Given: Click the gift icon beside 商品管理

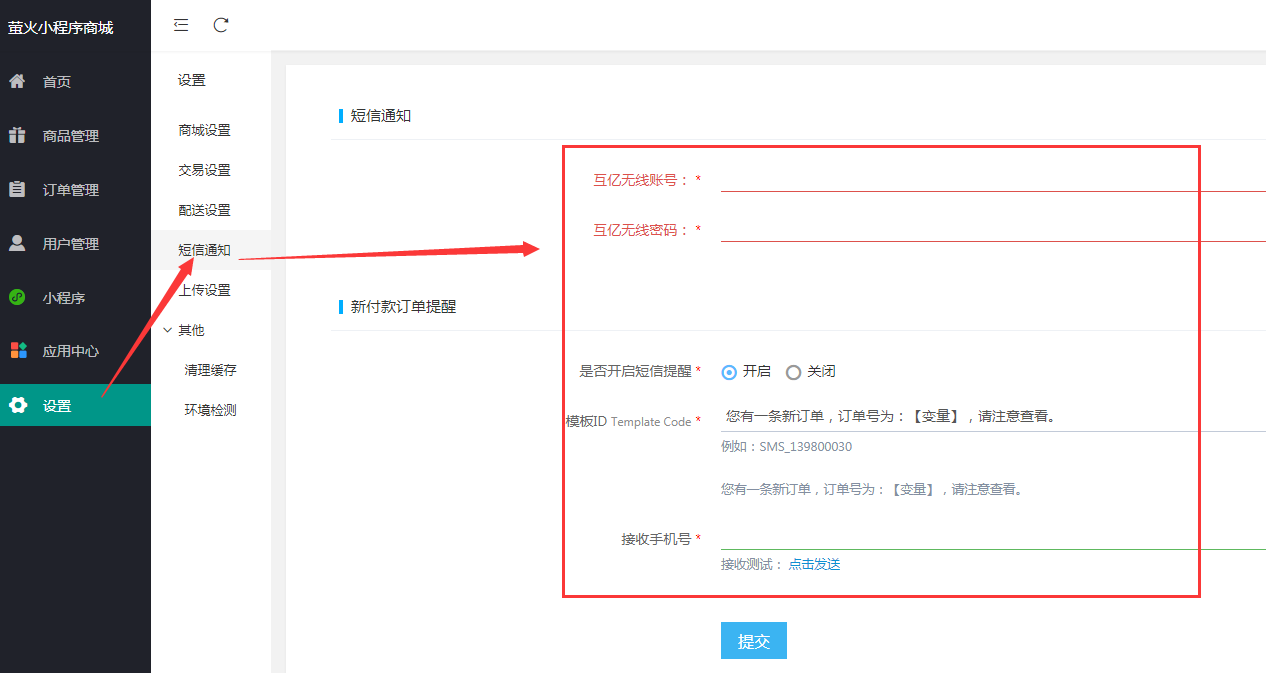Looking at the screenshot, I should pos(17,135).
